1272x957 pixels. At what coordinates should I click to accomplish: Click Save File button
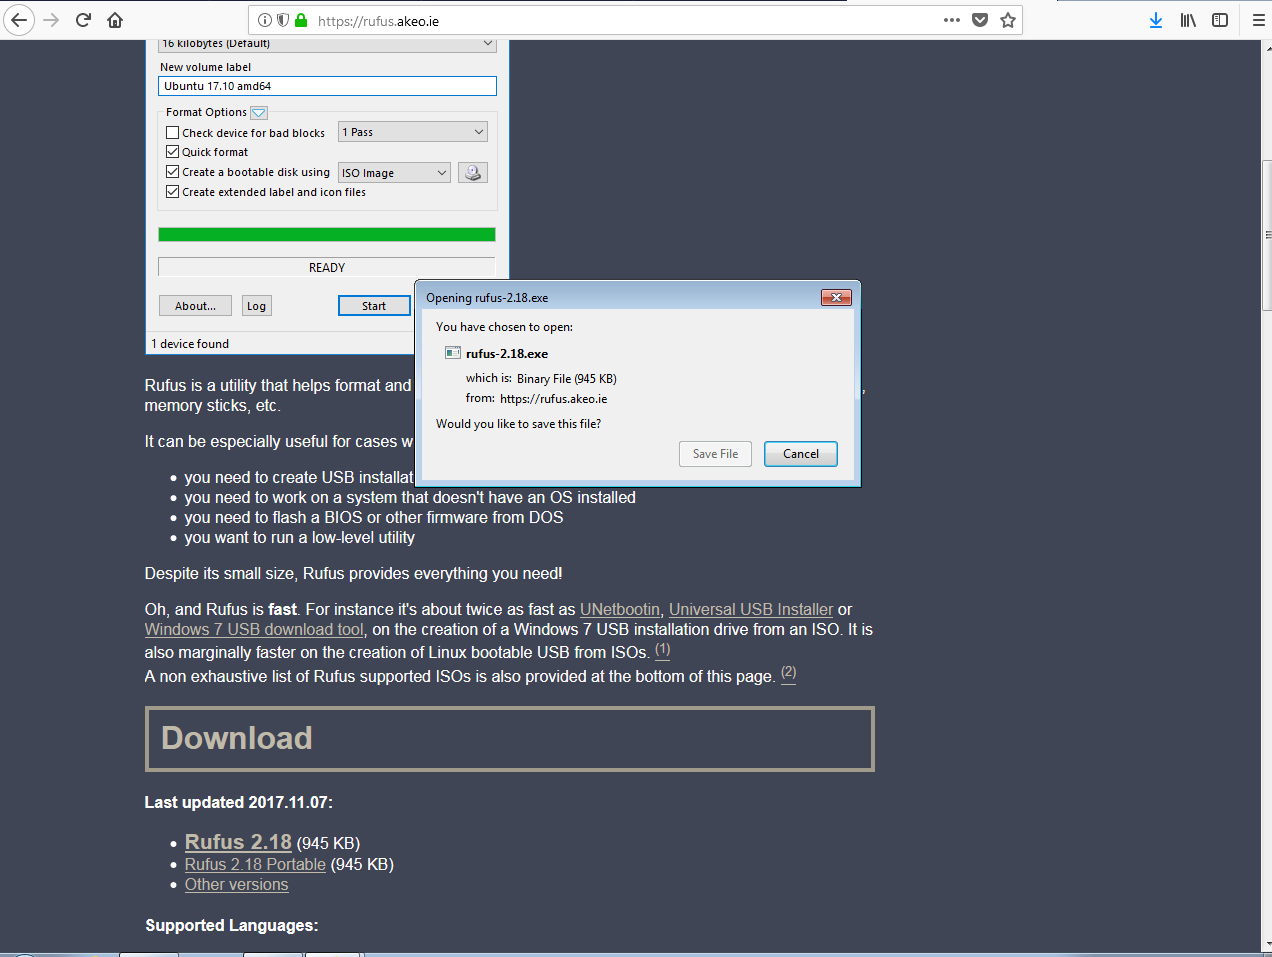click(715, 454)
